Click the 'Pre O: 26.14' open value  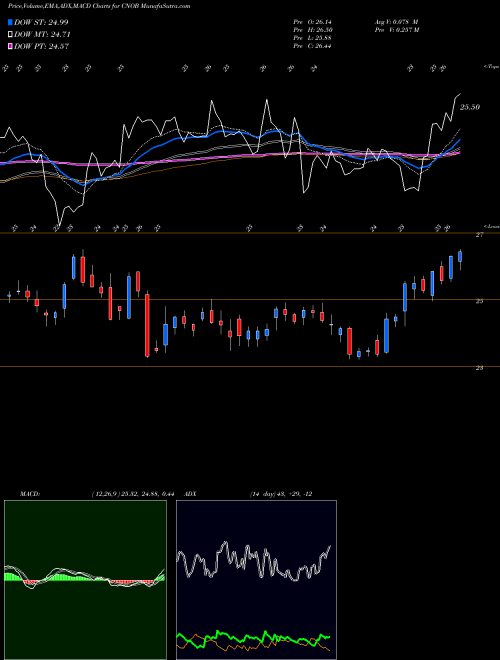[312, 22]
